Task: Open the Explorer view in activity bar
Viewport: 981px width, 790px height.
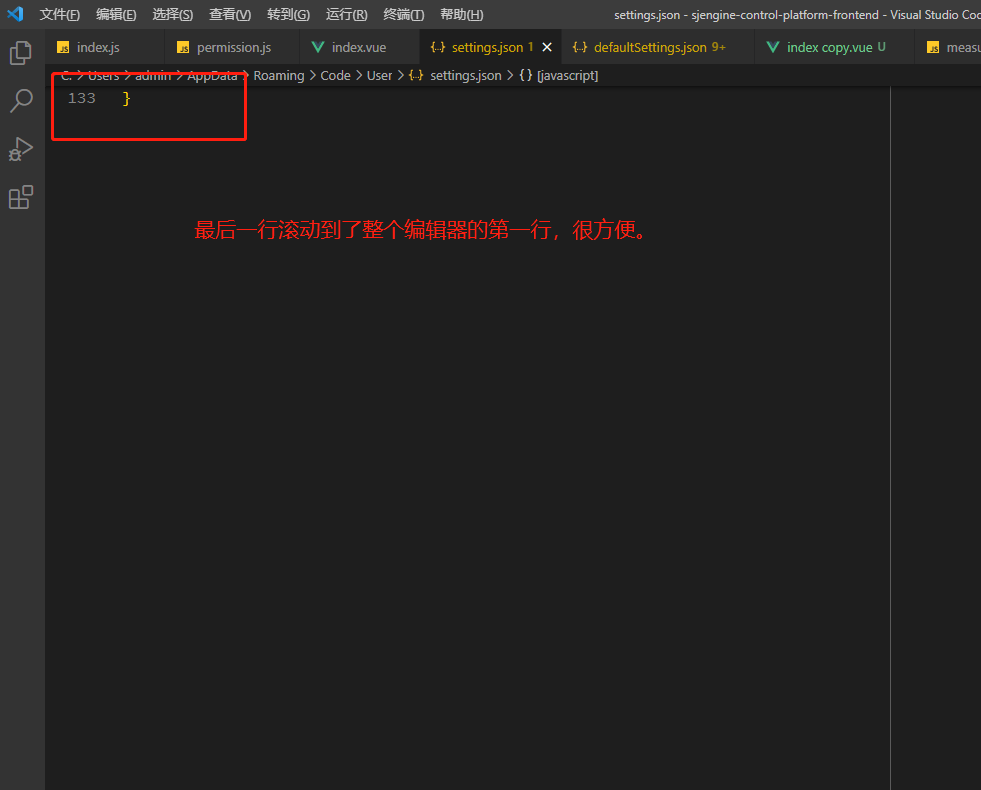Action: [x=21, y=53]
